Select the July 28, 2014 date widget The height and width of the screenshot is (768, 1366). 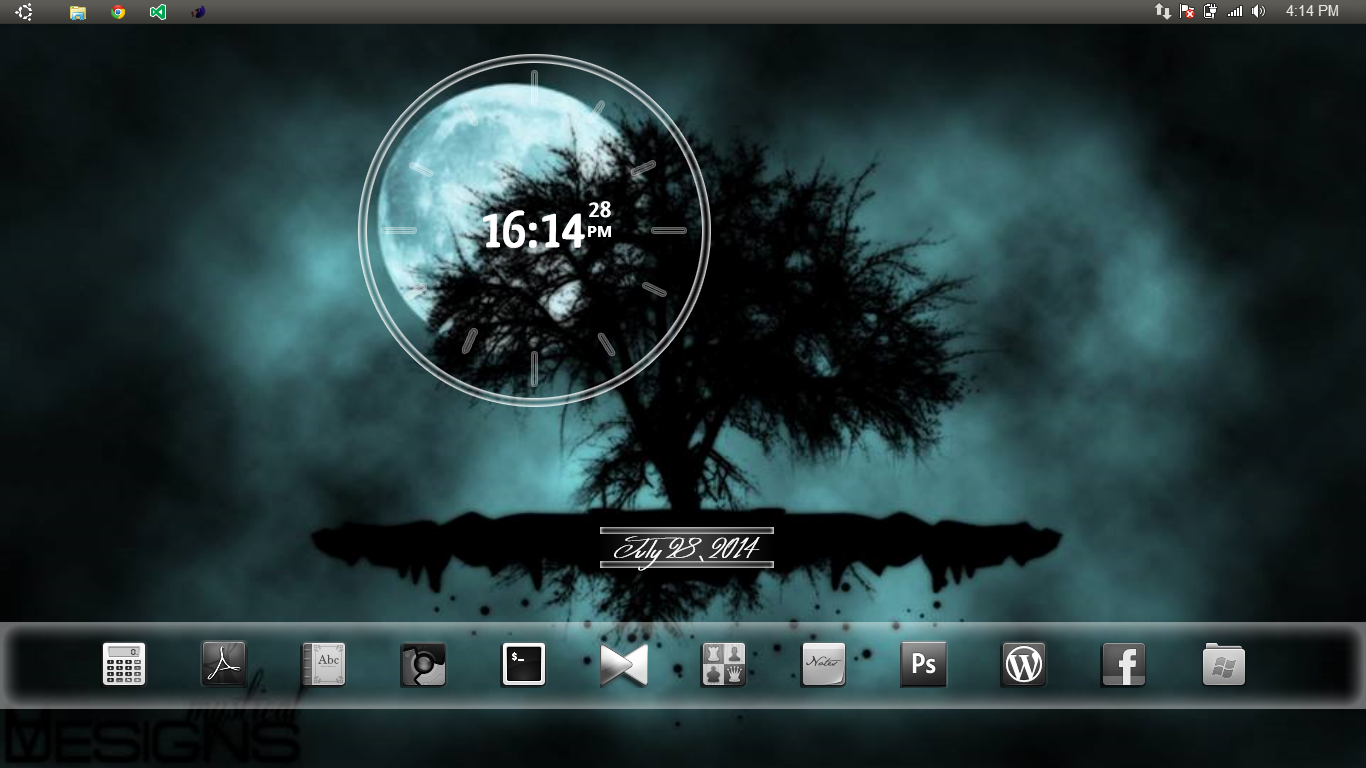click(x=686, y=547)
